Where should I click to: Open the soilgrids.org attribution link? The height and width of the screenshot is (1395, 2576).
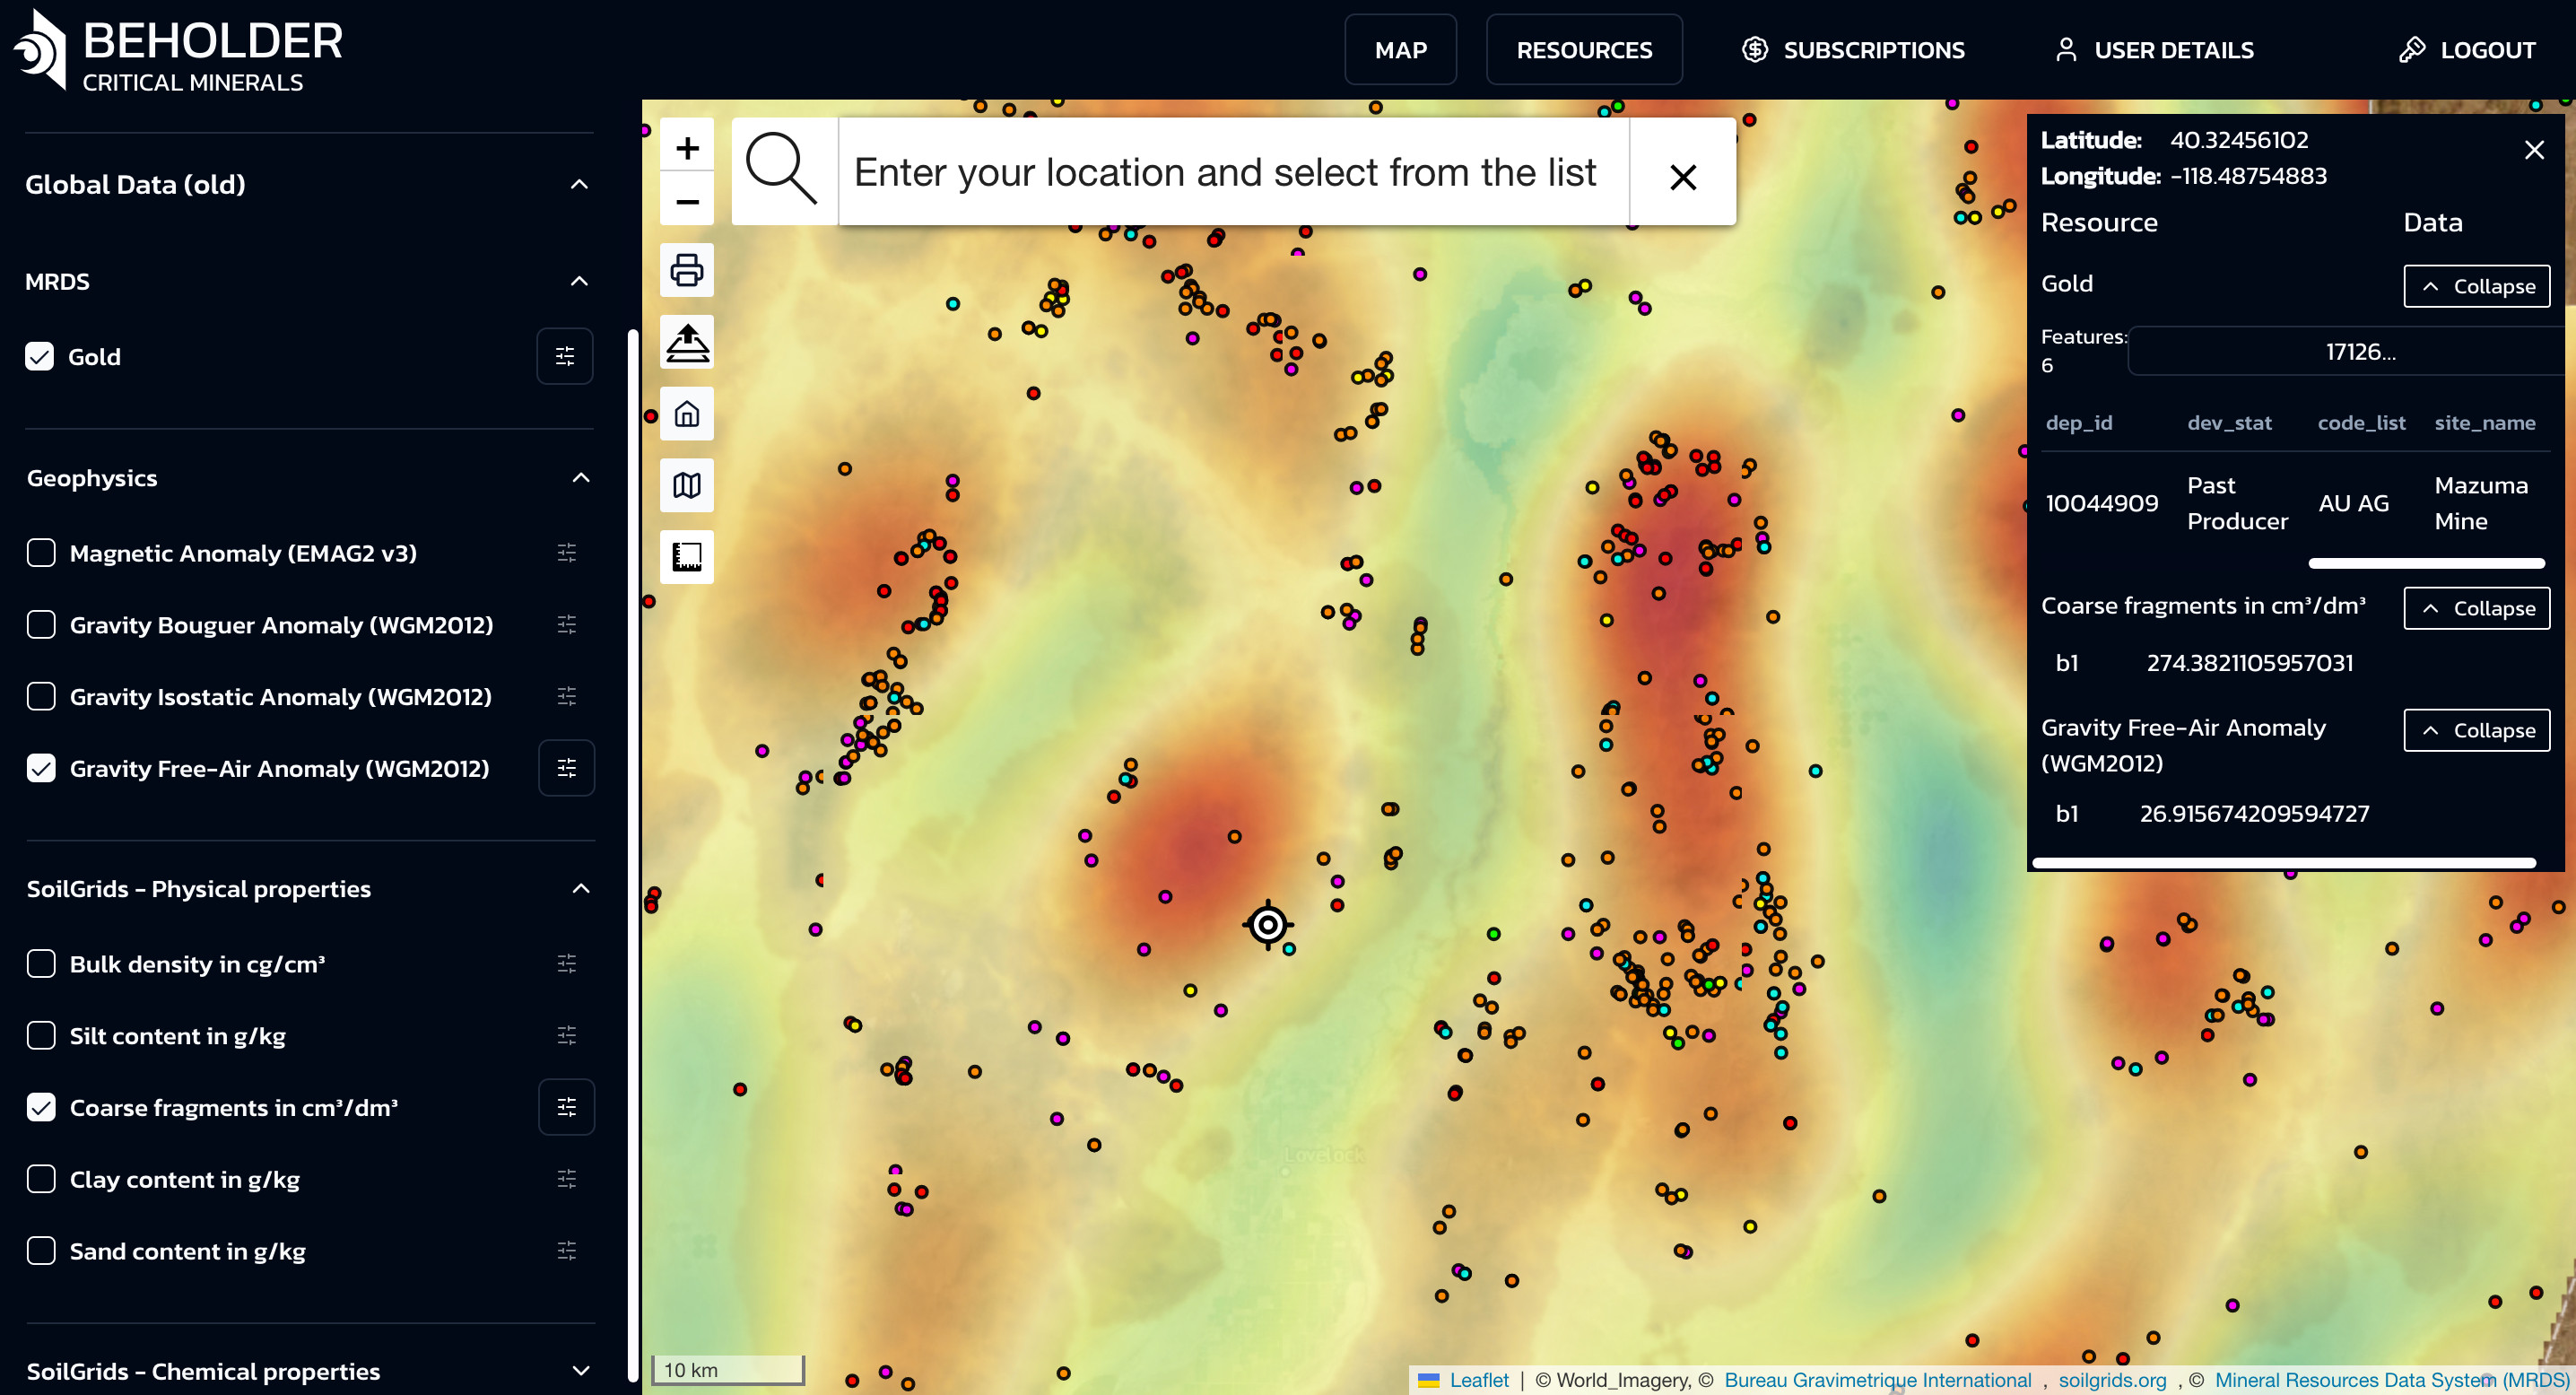pyautogui.click(x=2112, y=1380)
